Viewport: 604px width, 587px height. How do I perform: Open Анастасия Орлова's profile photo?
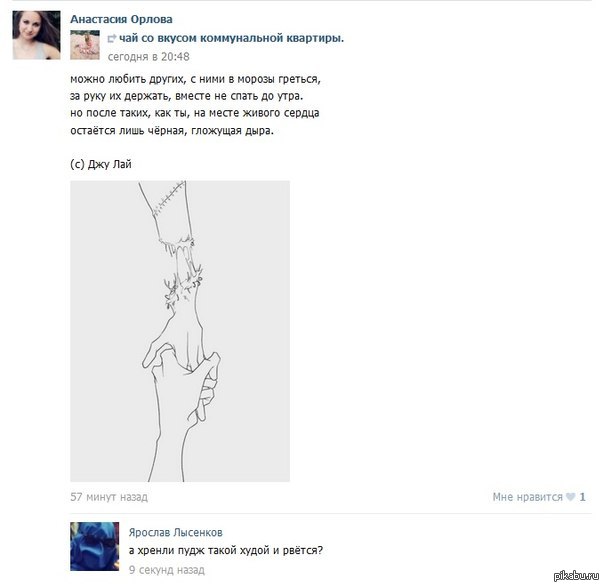36,35
